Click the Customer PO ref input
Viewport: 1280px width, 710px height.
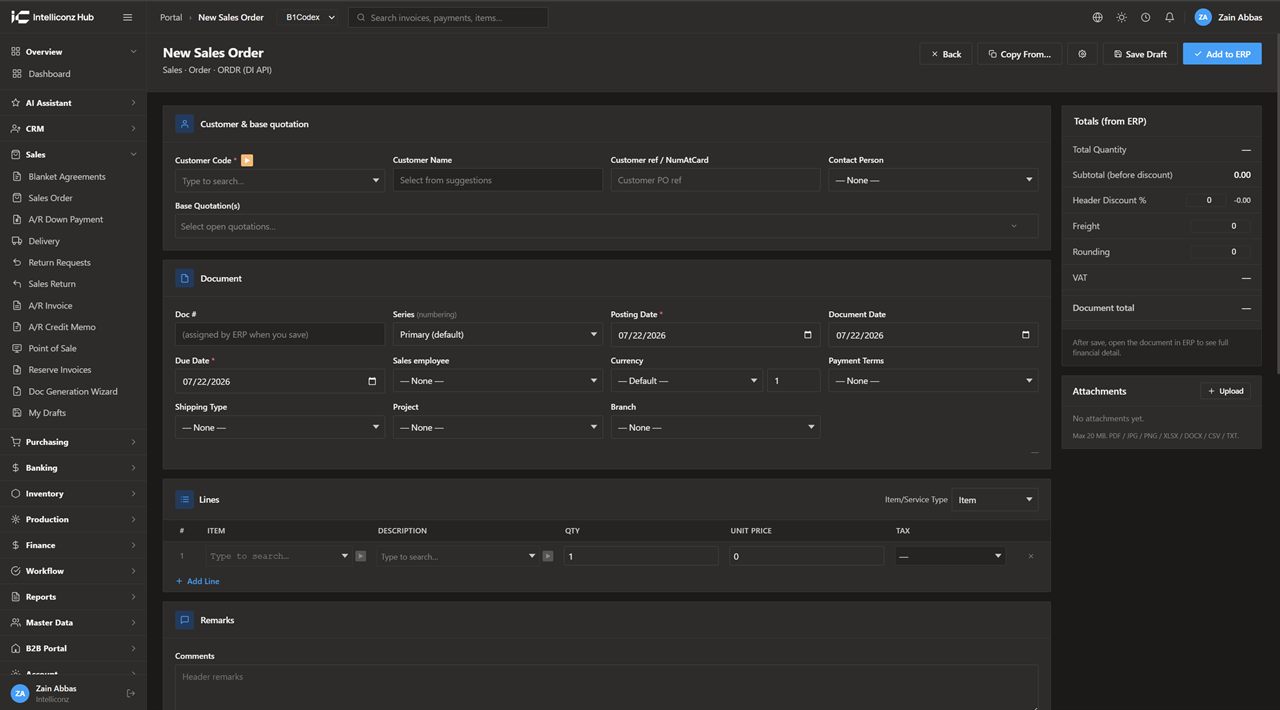(715, 180)
